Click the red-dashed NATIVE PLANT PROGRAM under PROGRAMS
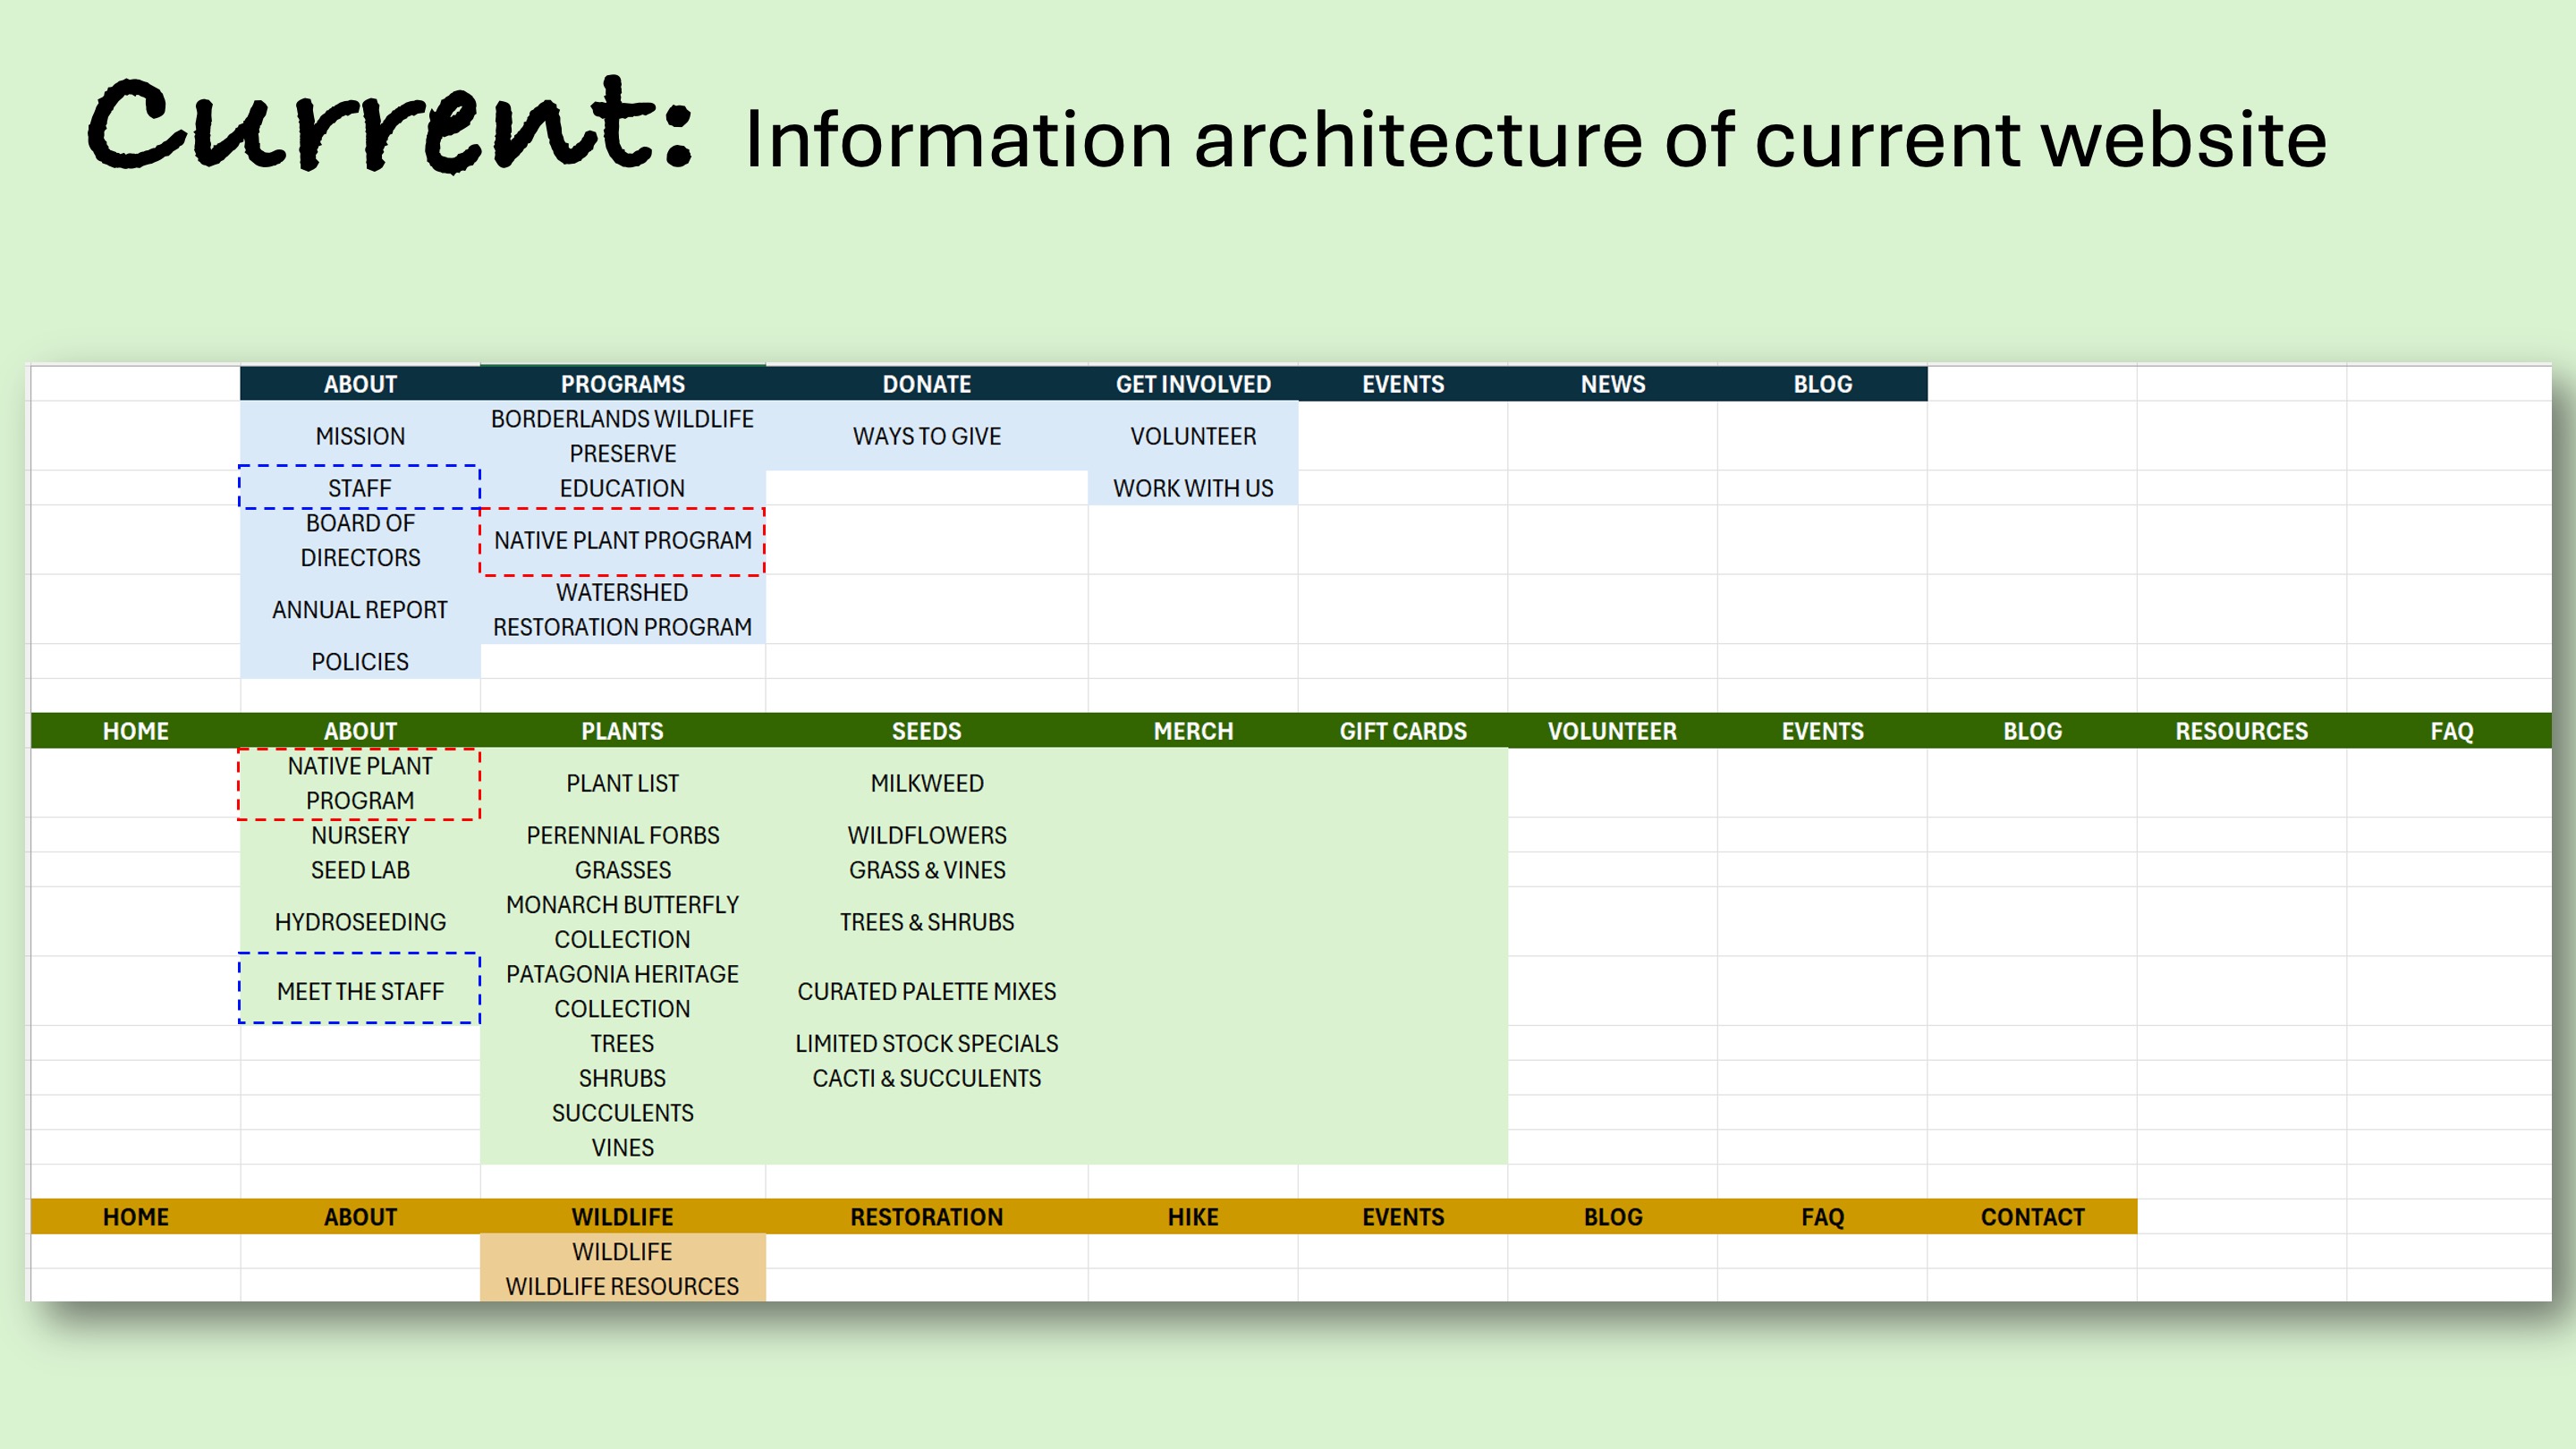 622,541
